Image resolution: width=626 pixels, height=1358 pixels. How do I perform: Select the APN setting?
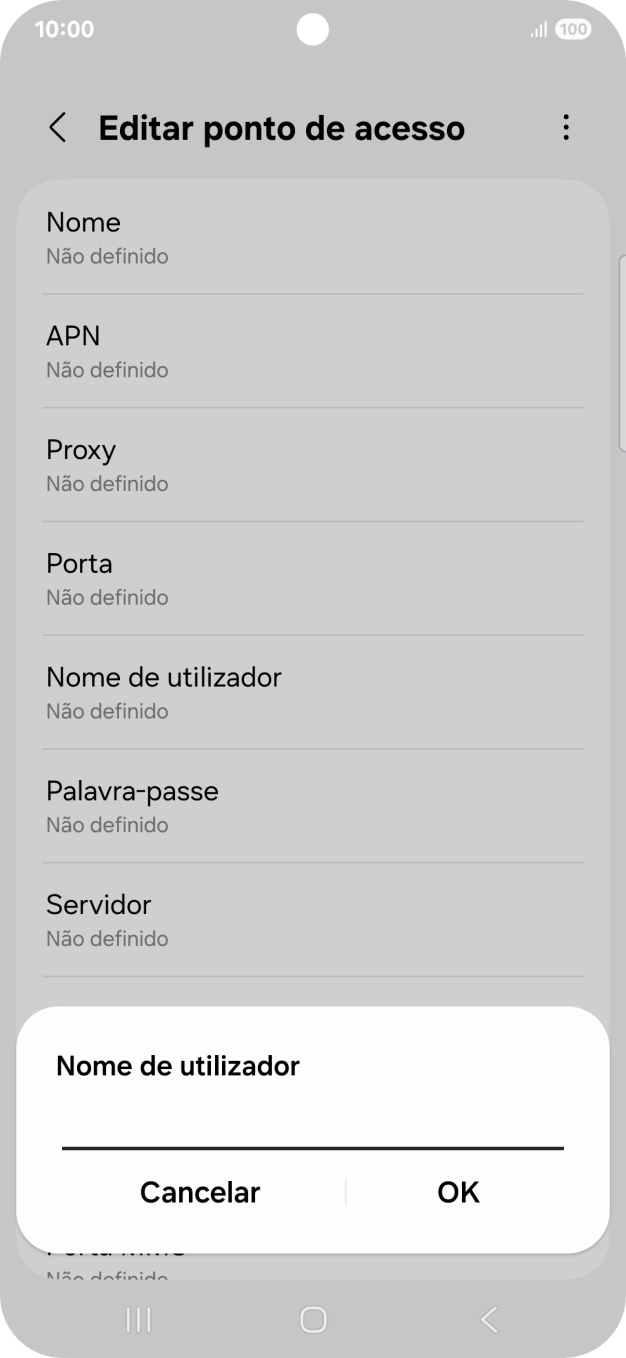(x=312, y=350)
